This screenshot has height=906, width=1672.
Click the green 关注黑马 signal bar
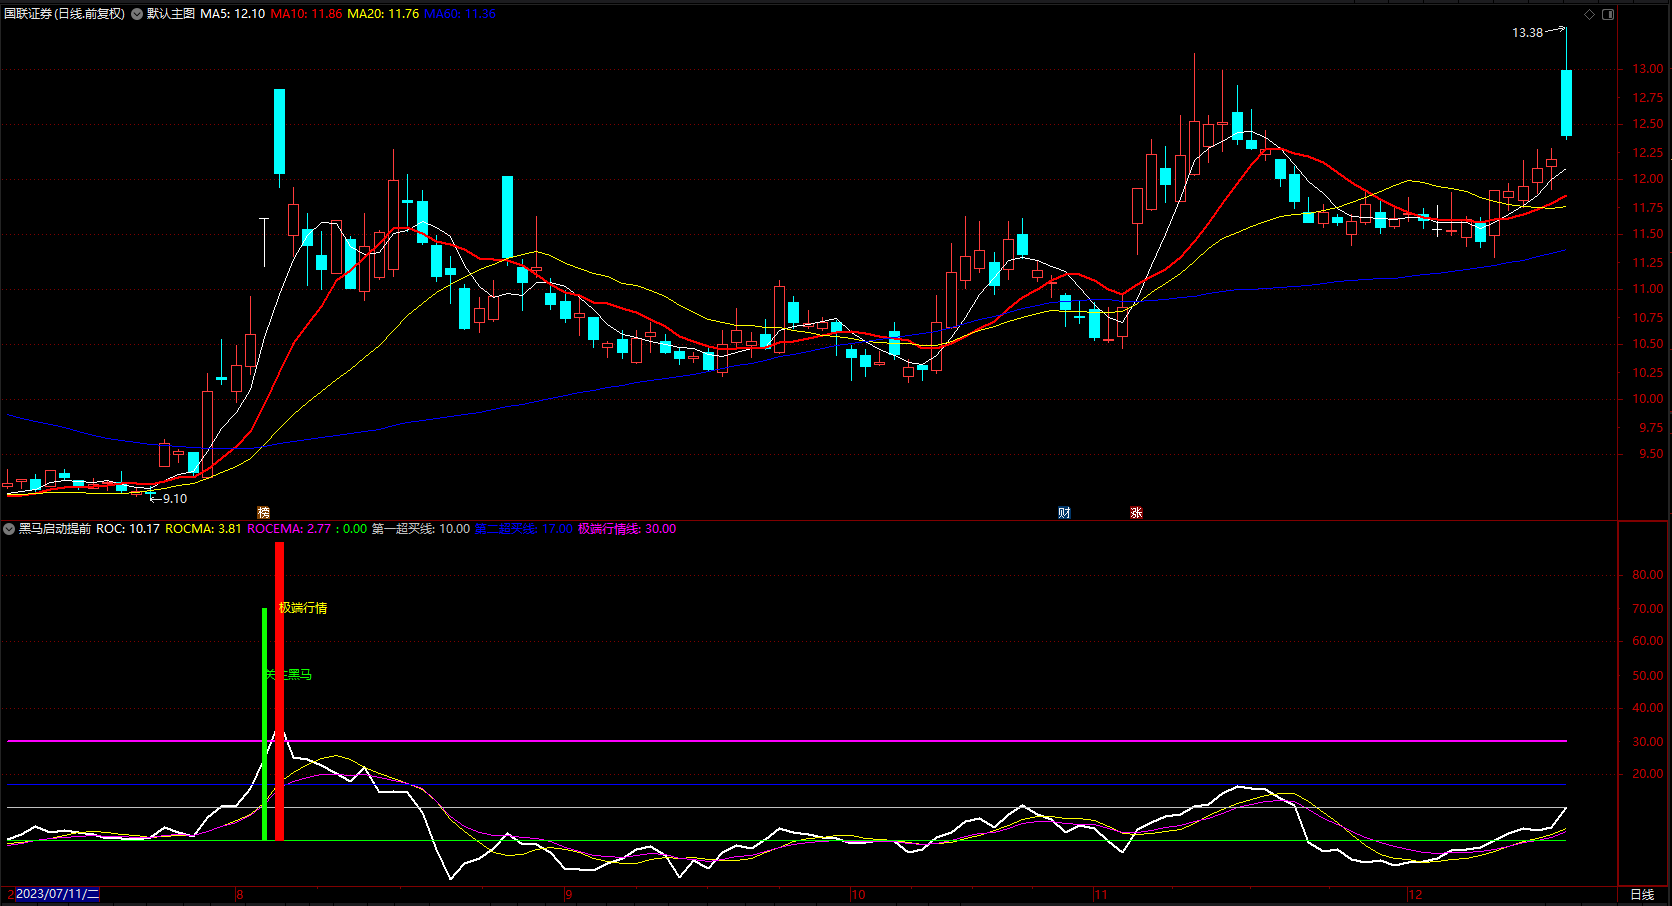pyautogui.click(x=265, y=724)
